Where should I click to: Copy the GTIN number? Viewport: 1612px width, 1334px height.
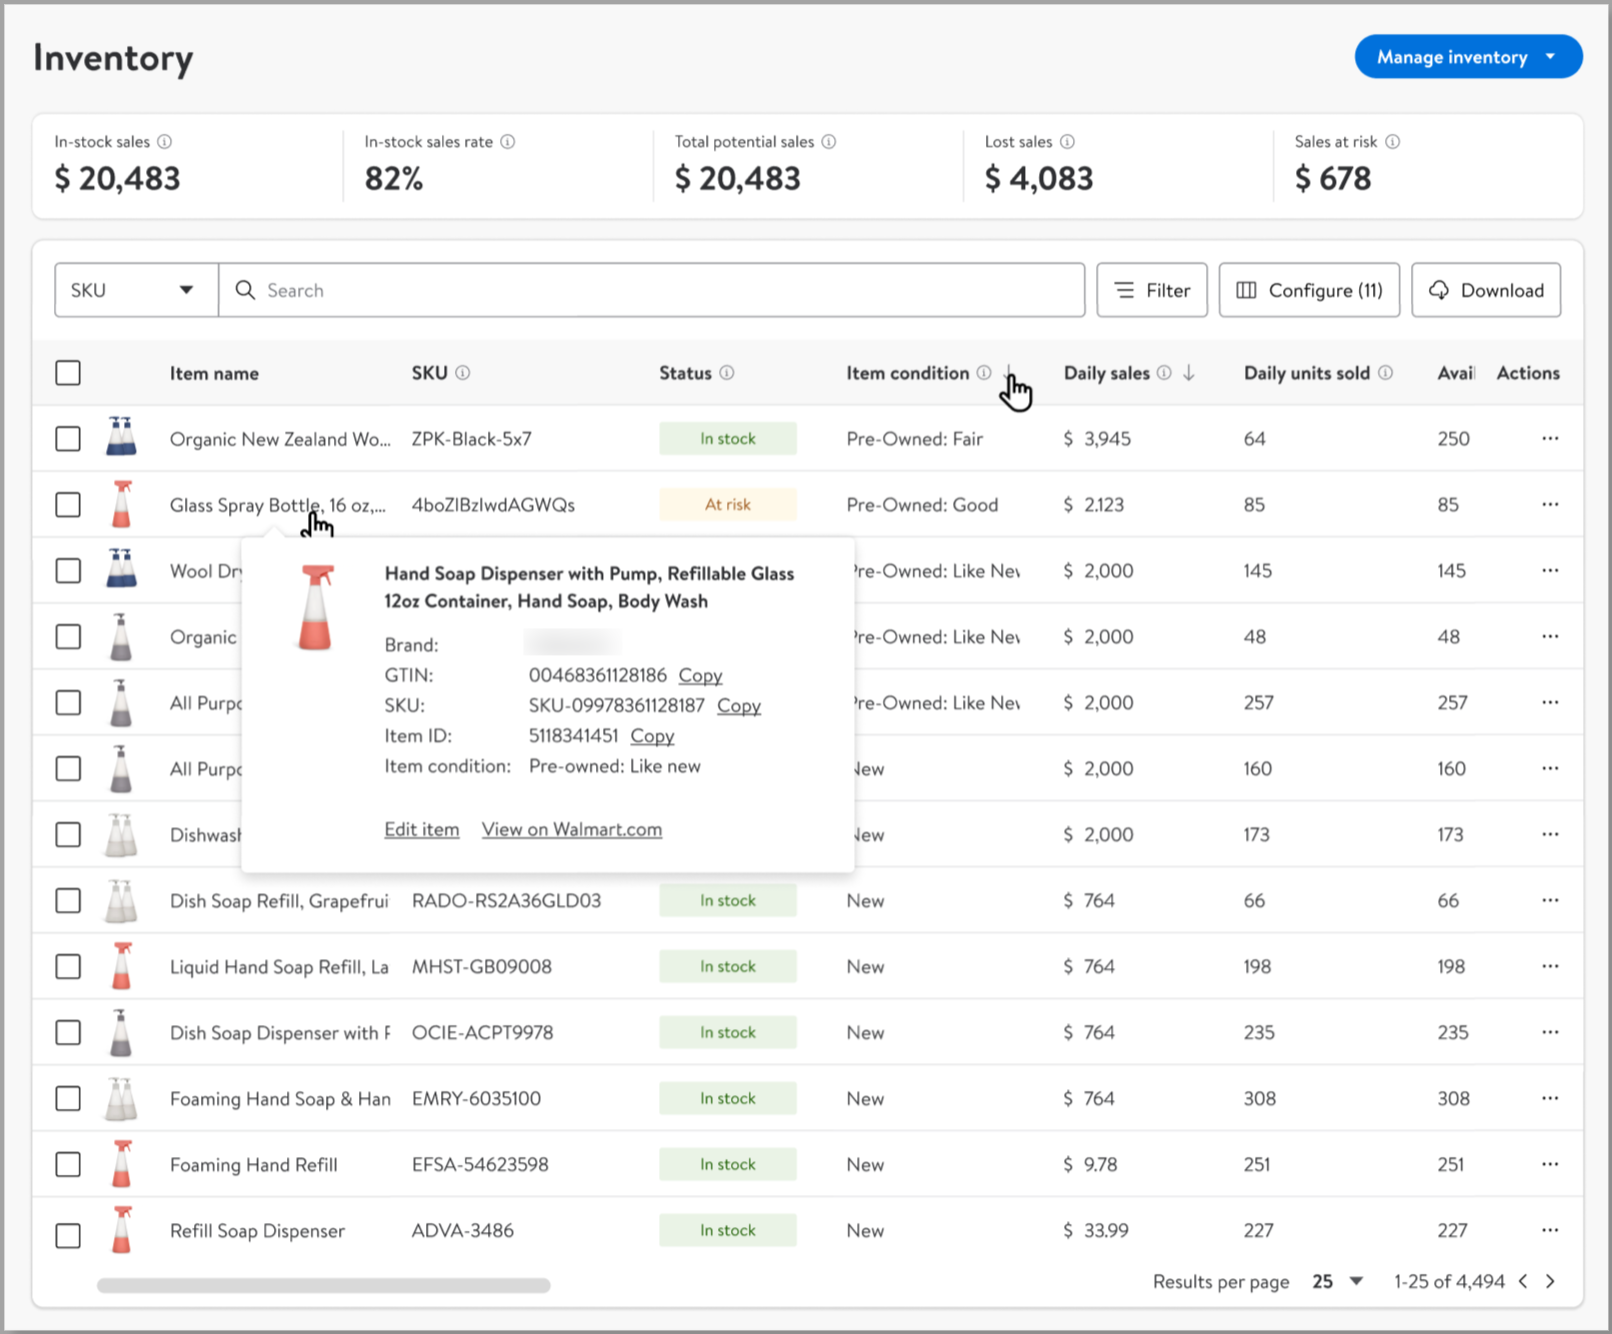click(x=700, y=675)
